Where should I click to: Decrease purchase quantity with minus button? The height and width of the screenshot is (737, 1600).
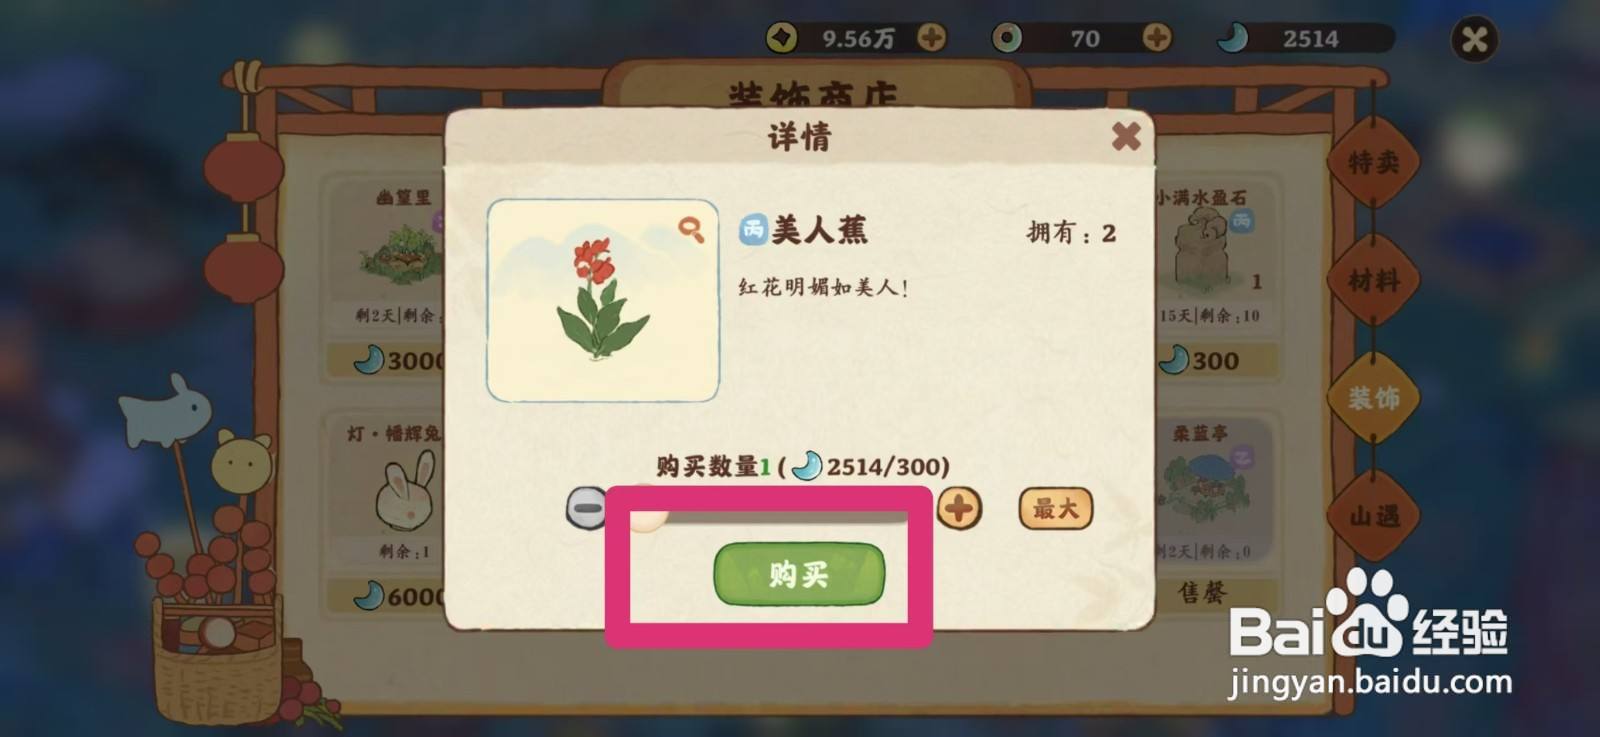[x=586, y=508]
